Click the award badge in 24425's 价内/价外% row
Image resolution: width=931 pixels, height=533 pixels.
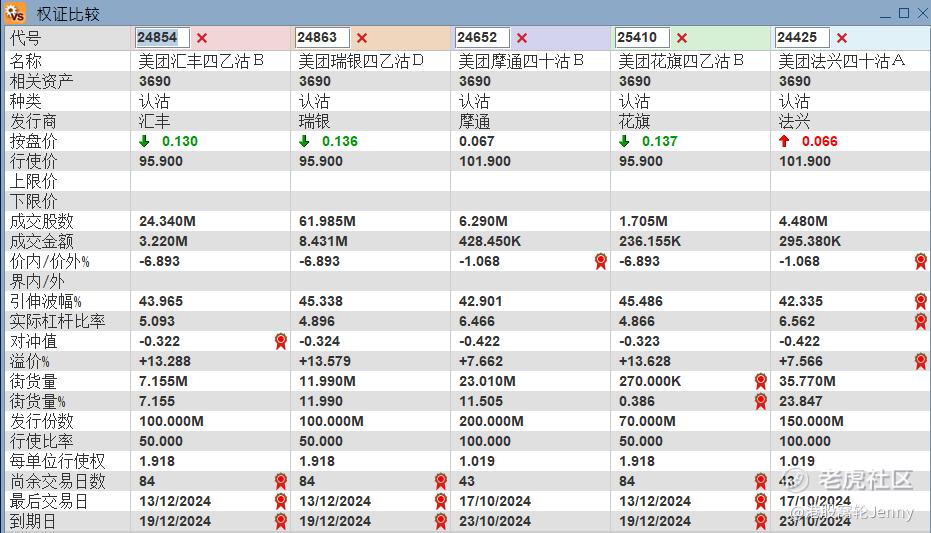[x=921, y=261]
